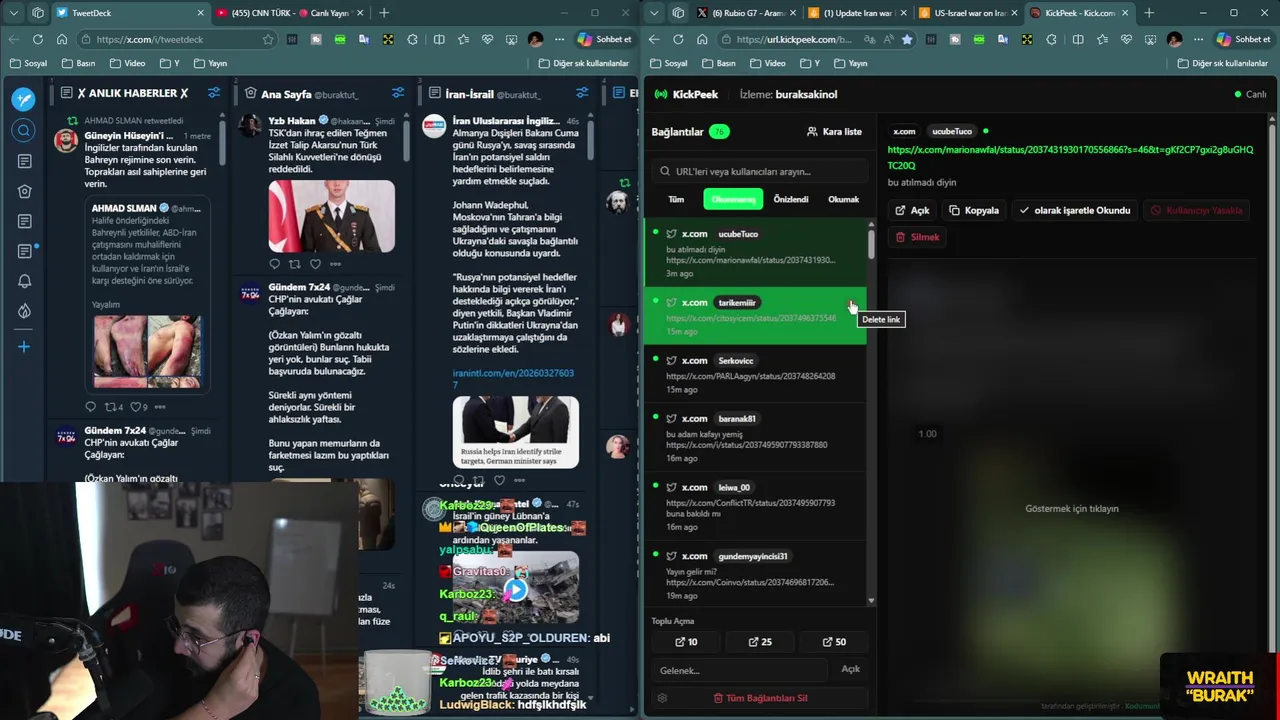The width and height of the screenshot is (1280, 720).
Task: Select the Okunmamış filter tab
Action: click(733, 199)
